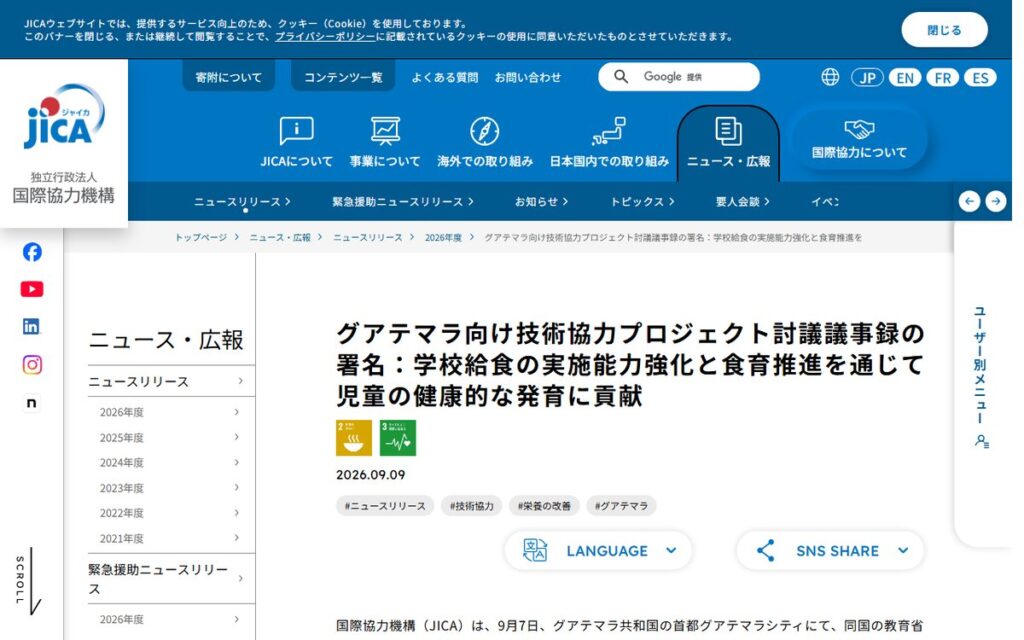Screen dimensions: 1024x640
Task: Click the SCROLL down indicator
Action: pyautogui.click(x=29, y=581)
